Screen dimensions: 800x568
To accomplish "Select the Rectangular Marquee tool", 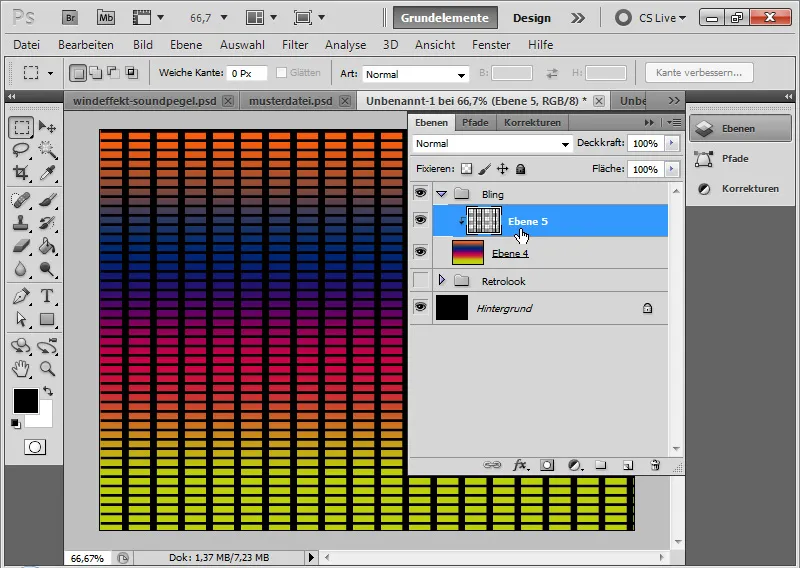I will (21, 127).
